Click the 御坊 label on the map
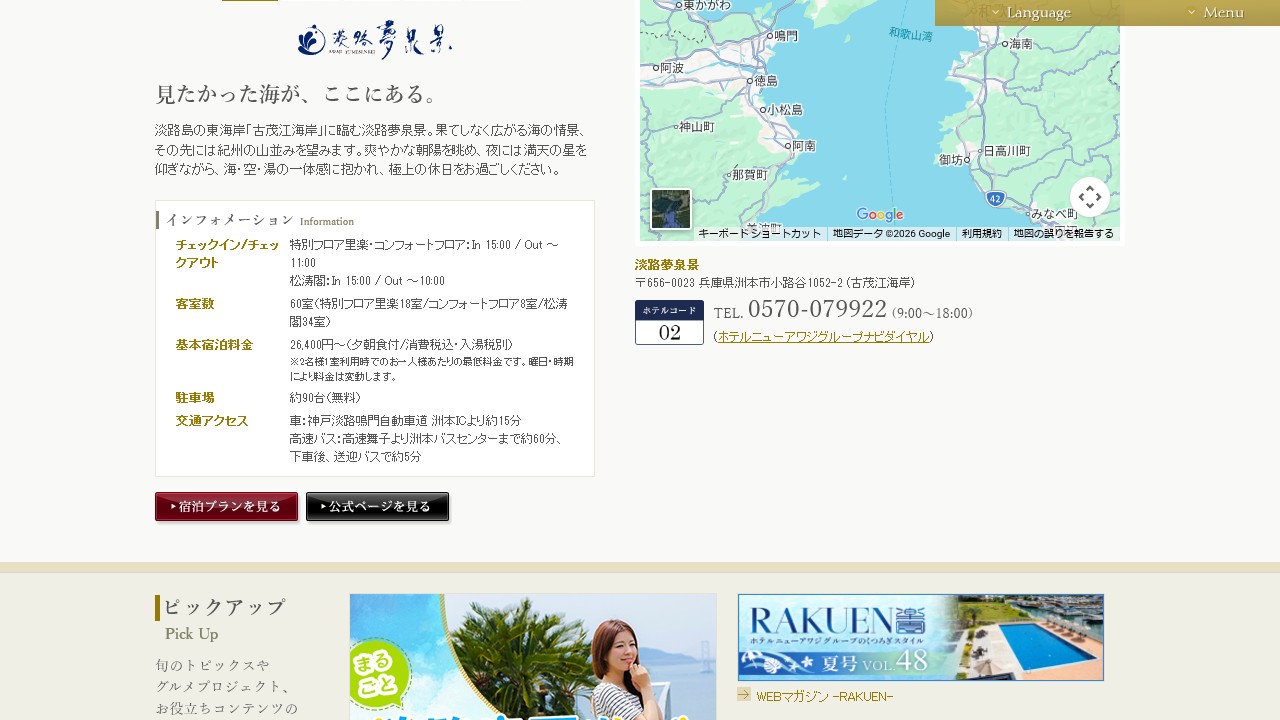Screen dimensions: 1280x720 coord(951,160)
